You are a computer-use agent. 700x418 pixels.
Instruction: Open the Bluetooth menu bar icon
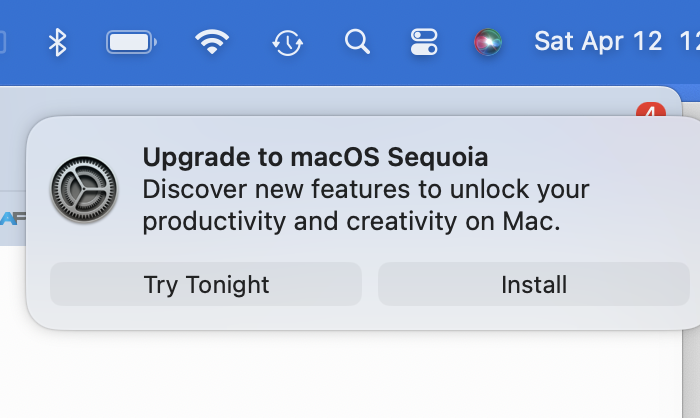click(x=57, y=42)
